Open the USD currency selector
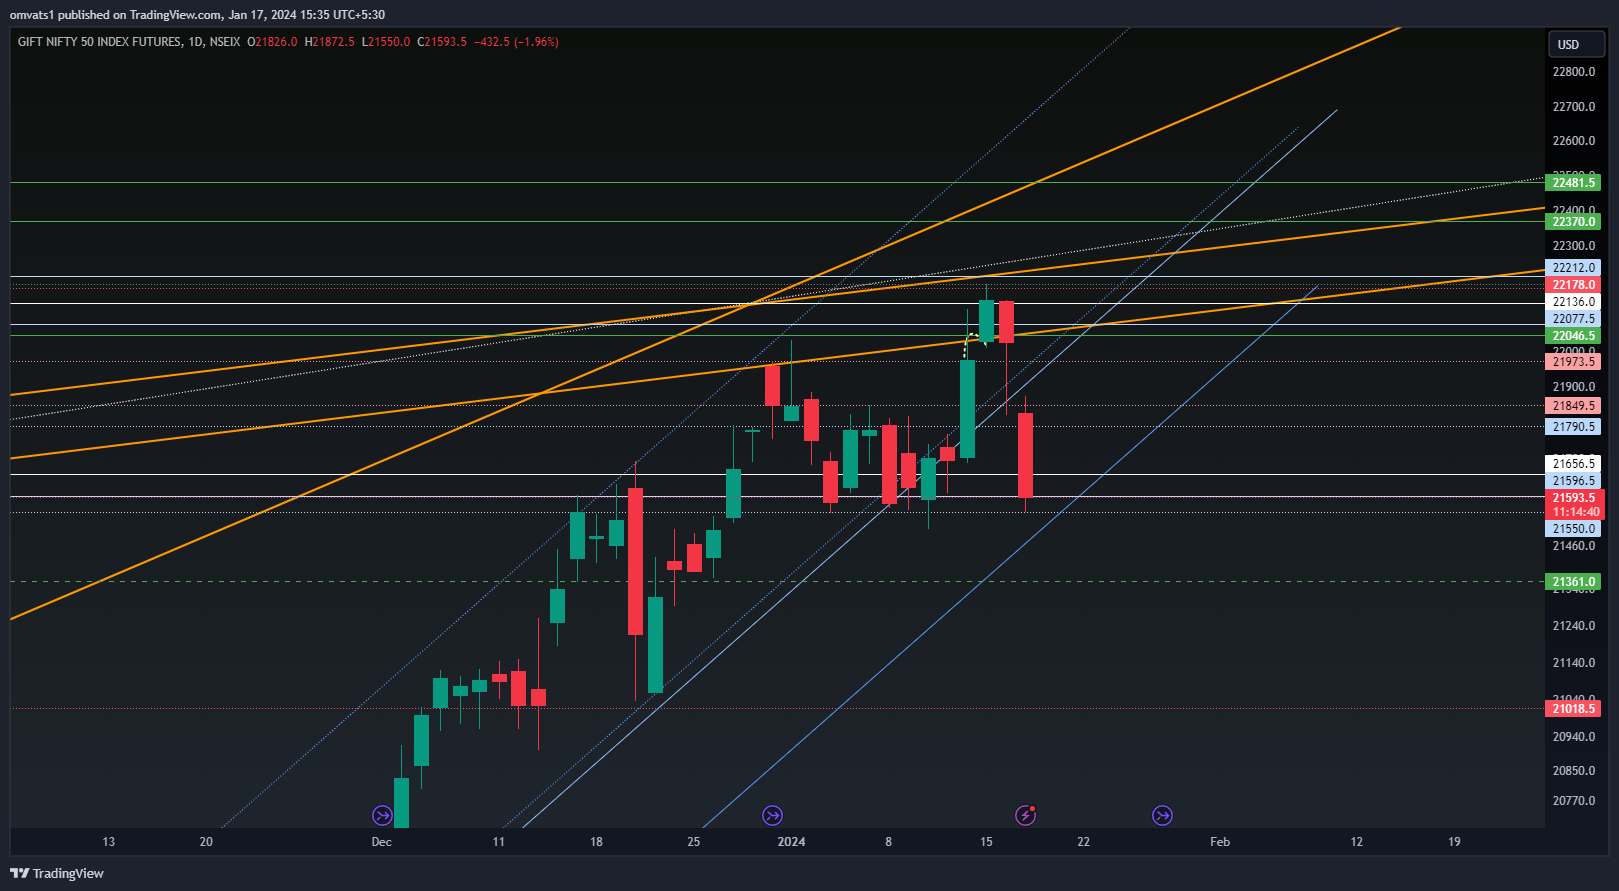The image size is (1619, 891). point(1576,44)
